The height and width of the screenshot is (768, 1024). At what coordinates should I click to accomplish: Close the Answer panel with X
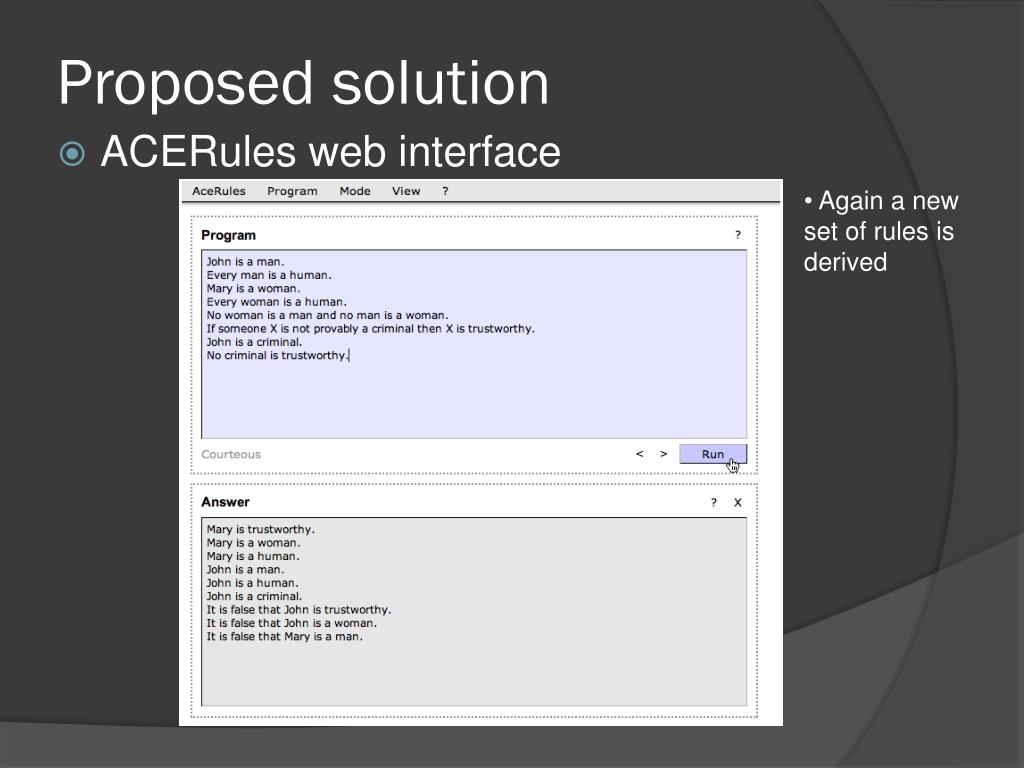point(738,502)
